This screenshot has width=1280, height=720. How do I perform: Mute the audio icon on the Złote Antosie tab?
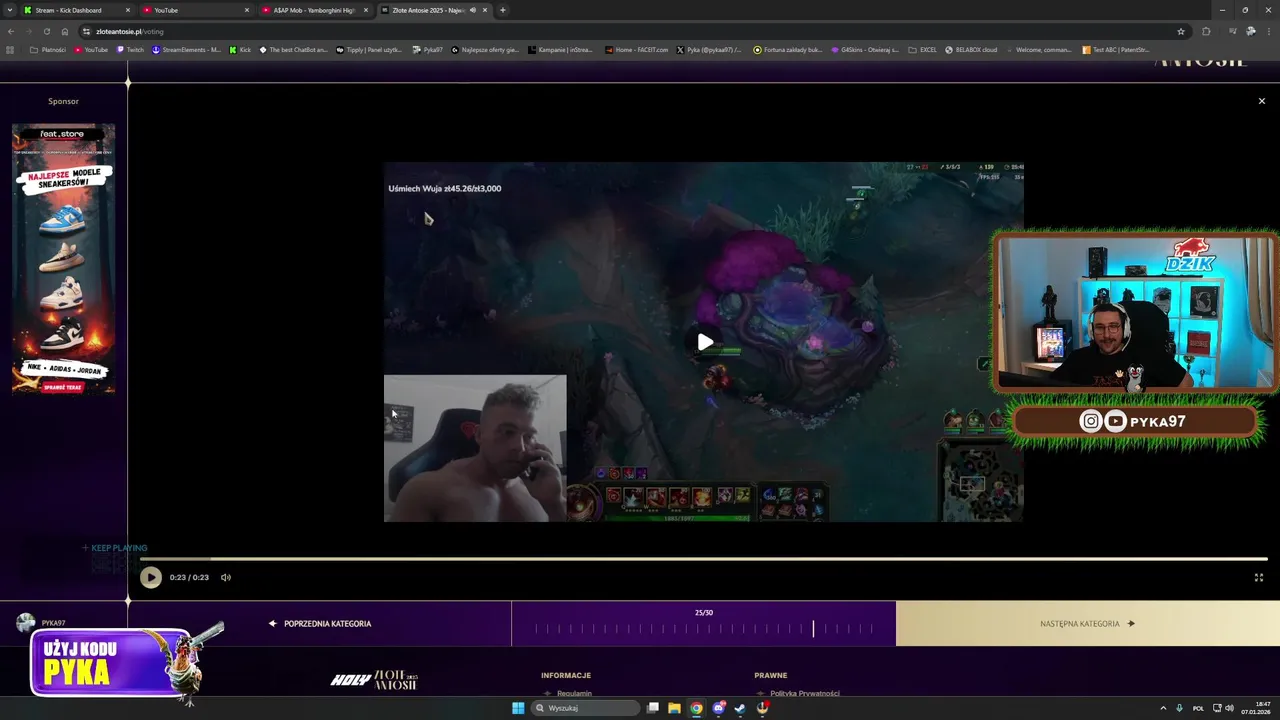pos(473,10)
